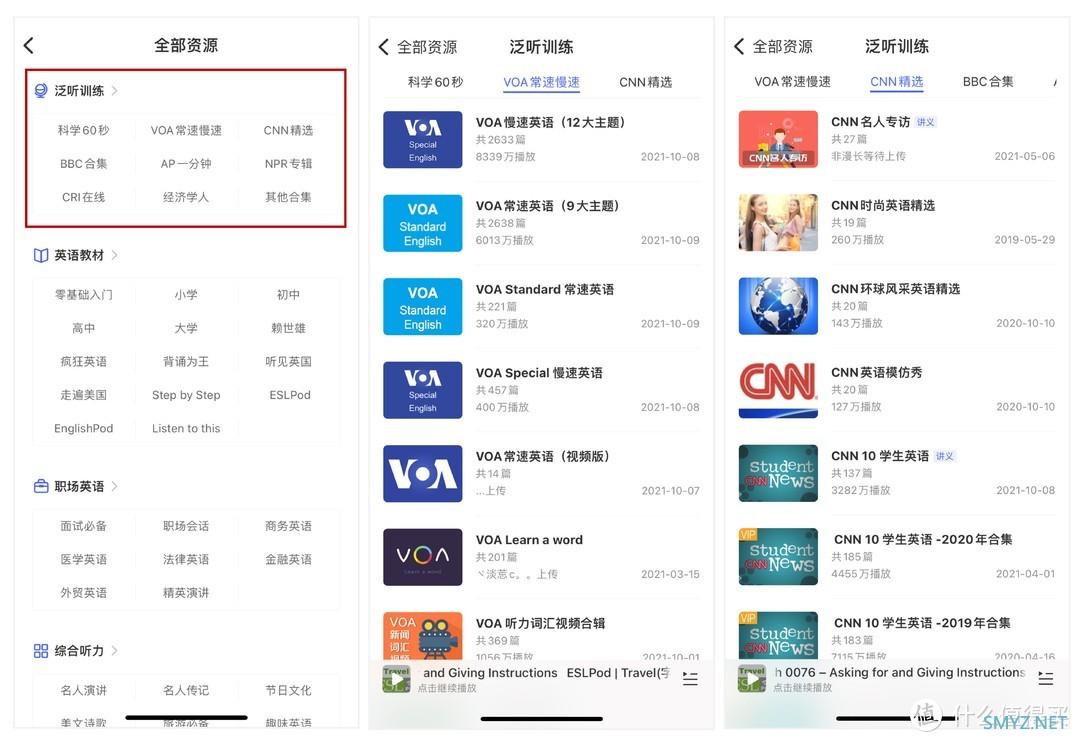Open 节日文化 listening category
This screenshot has height=742, width=1080.
(x=288, y=690)
